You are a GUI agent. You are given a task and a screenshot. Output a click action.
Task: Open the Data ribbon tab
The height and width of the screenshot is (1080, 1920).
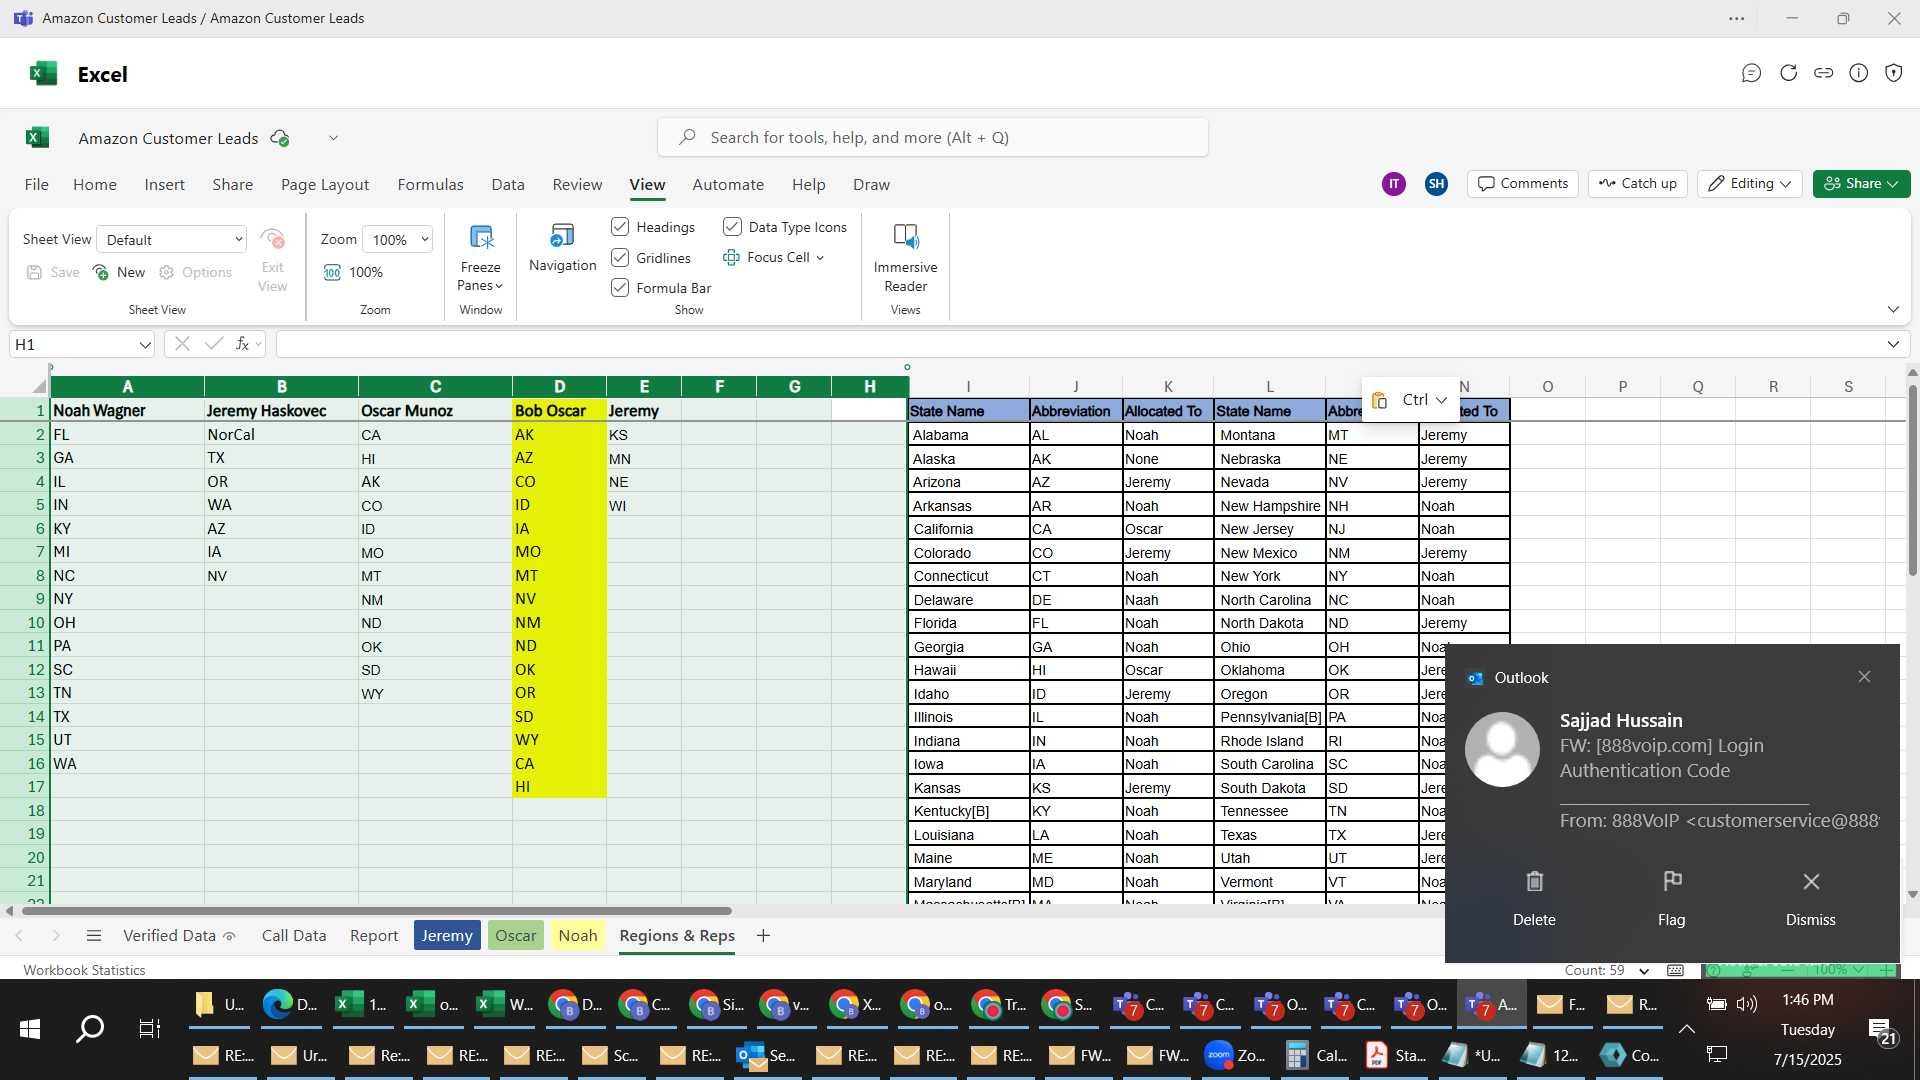tap(508, 185)
